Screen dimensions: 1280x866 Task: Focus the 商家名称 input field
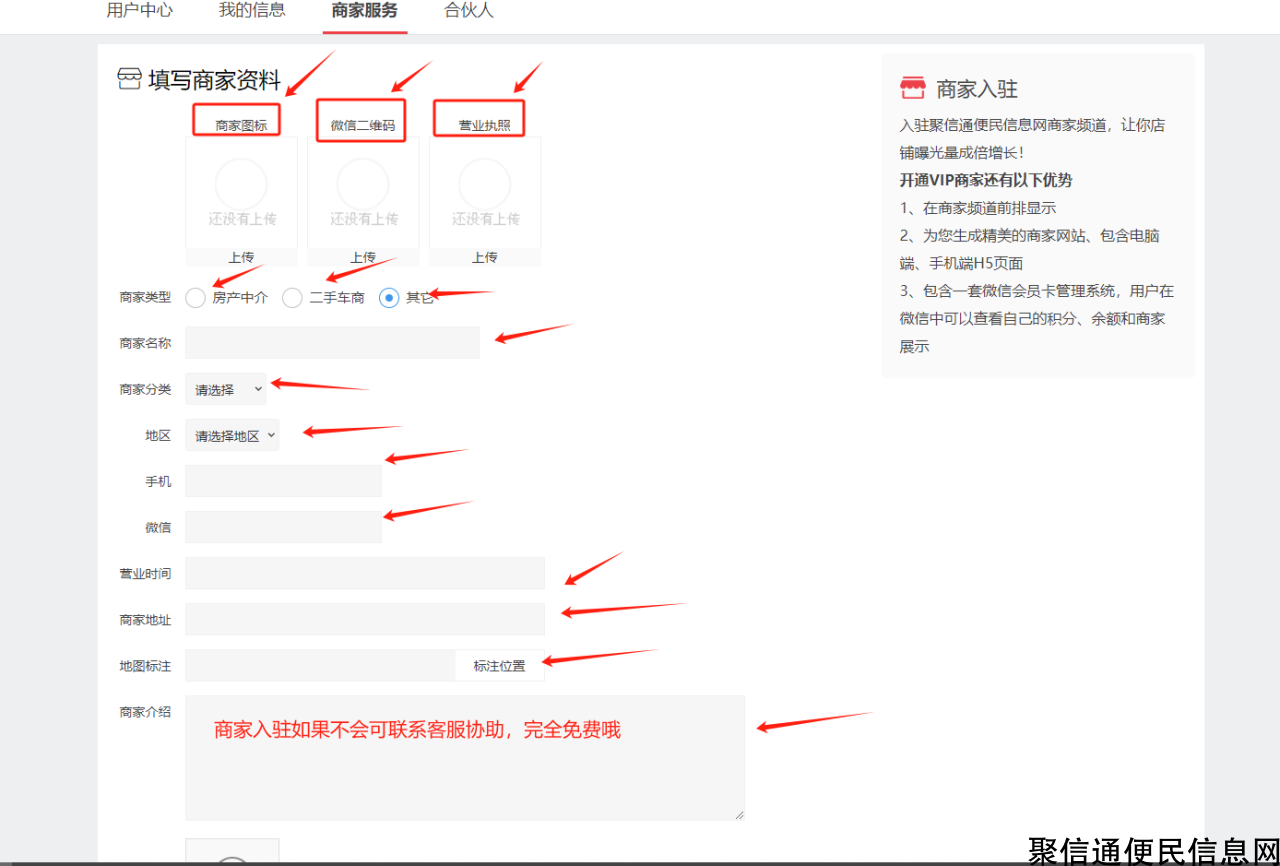tap(332, 343)
